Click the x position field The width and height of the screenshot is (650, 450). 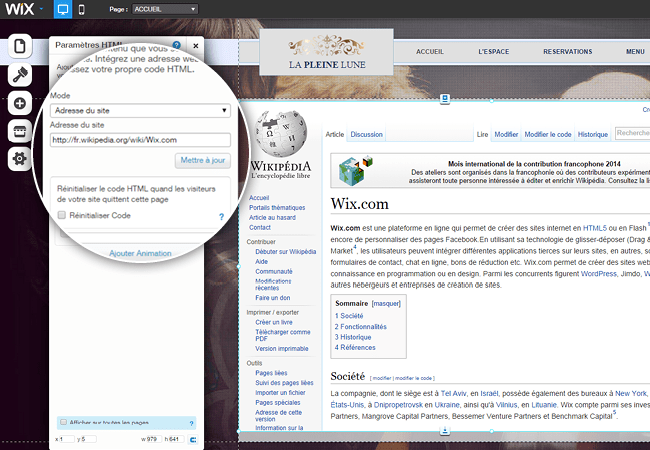pos(66,439)
